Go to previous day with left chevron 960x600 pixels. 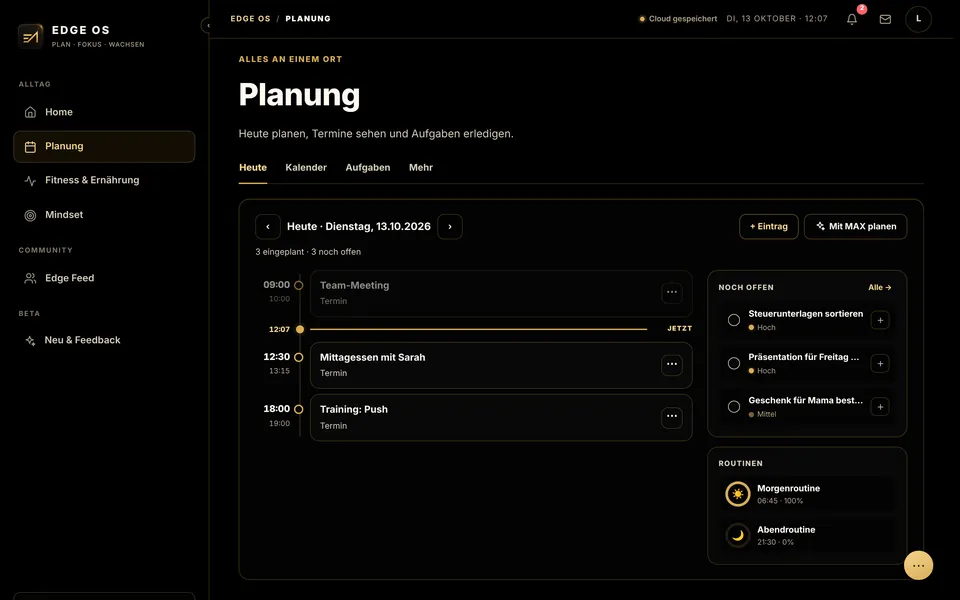click(268, 227)
